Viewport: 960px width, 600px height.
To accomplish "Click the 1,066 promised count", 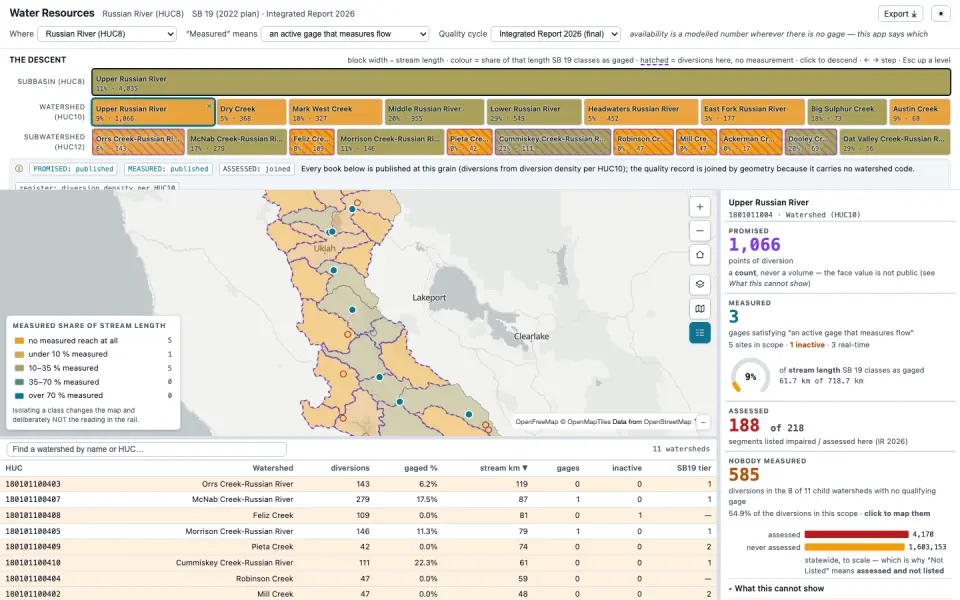I will coord(754,245).
